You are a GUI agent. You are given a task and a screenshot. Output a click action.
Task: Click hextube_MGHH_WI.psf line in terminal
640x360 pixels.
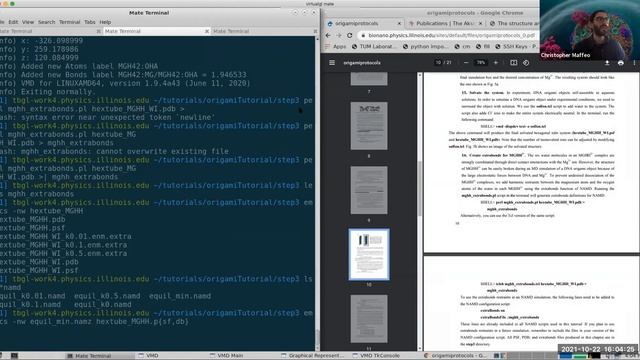(39, 271)
